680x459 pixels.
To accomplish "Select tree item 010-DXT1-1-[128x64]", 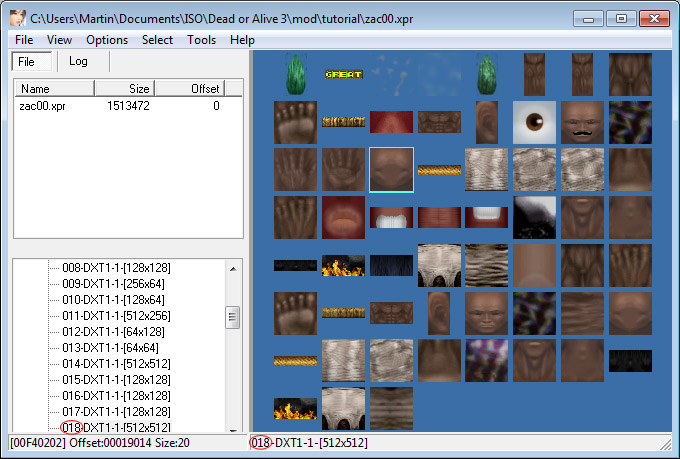I will click(113, 300).
